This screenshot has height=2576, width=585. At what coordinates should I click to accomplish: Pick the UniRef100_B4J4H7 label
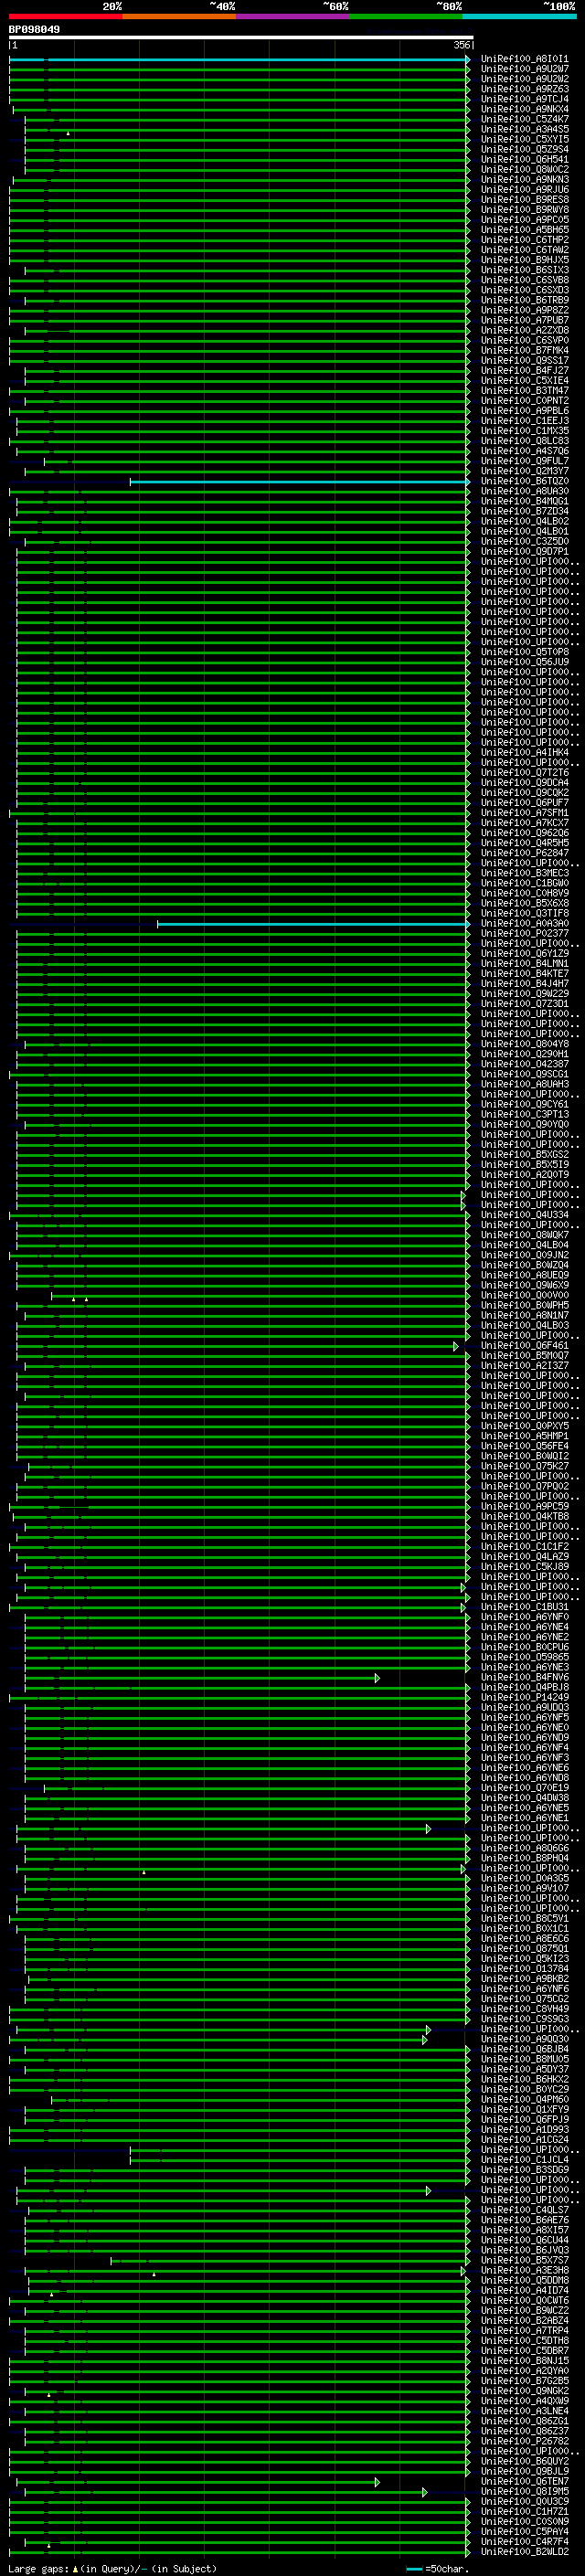coord(524,984)
